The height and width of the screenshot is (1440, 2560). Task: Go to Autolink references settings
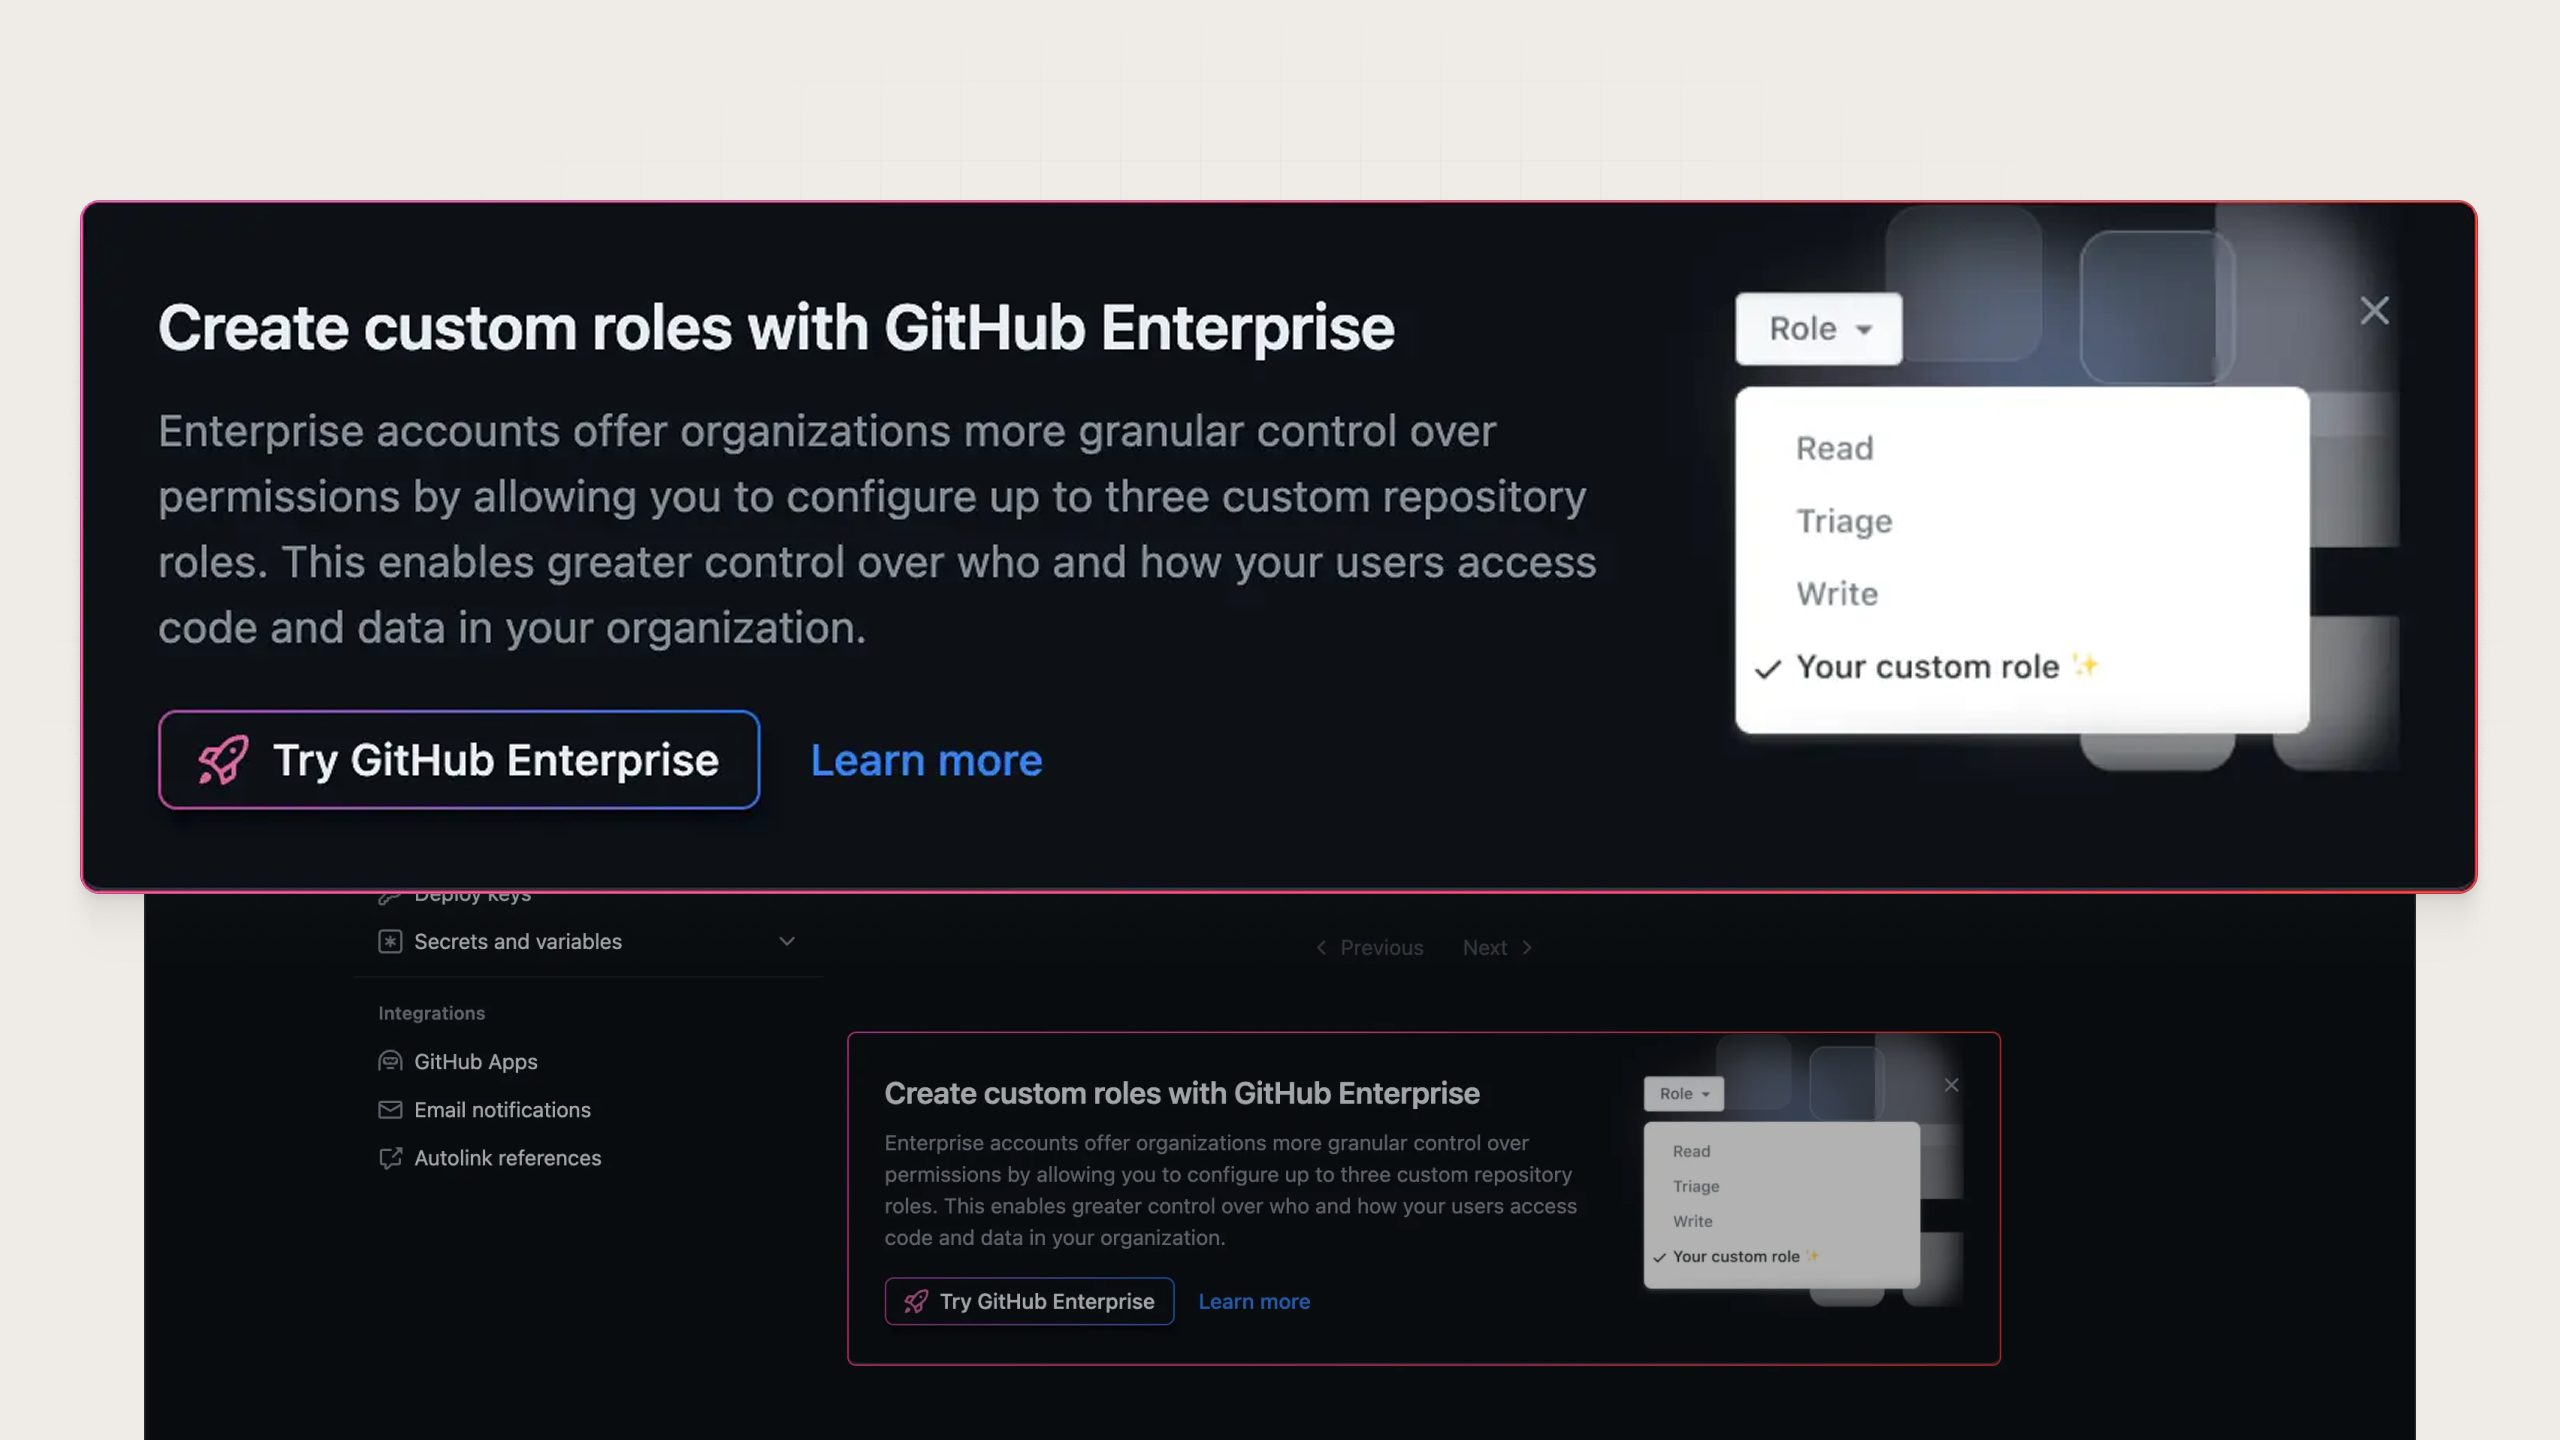508,1158
